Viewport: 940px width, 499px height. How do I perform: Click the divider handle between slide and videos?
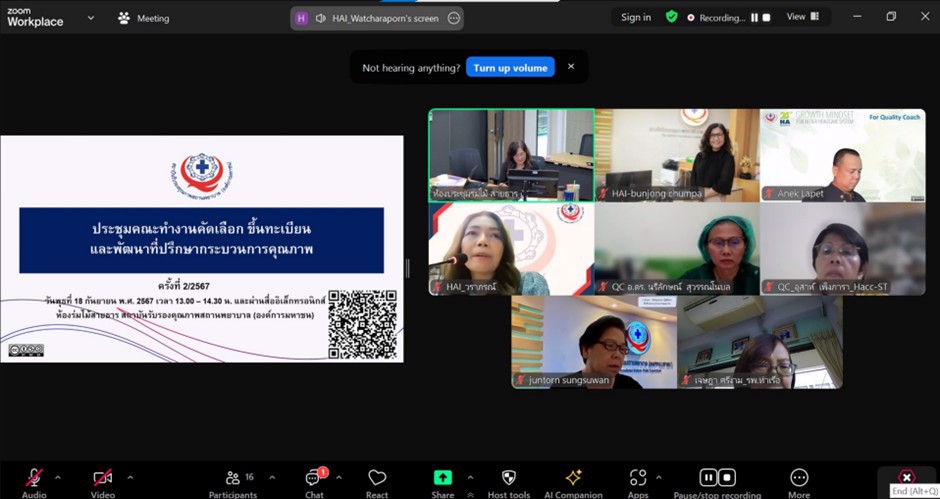tap(408, 268)
